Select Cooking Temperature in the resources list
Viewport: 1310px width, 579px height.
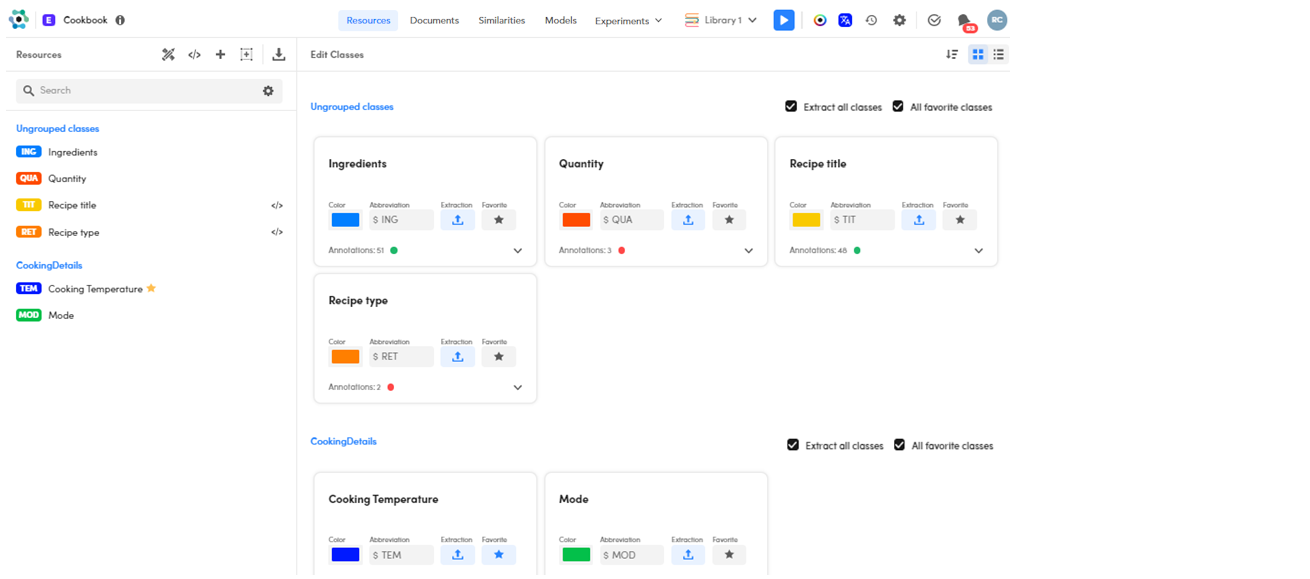[95, 289]
